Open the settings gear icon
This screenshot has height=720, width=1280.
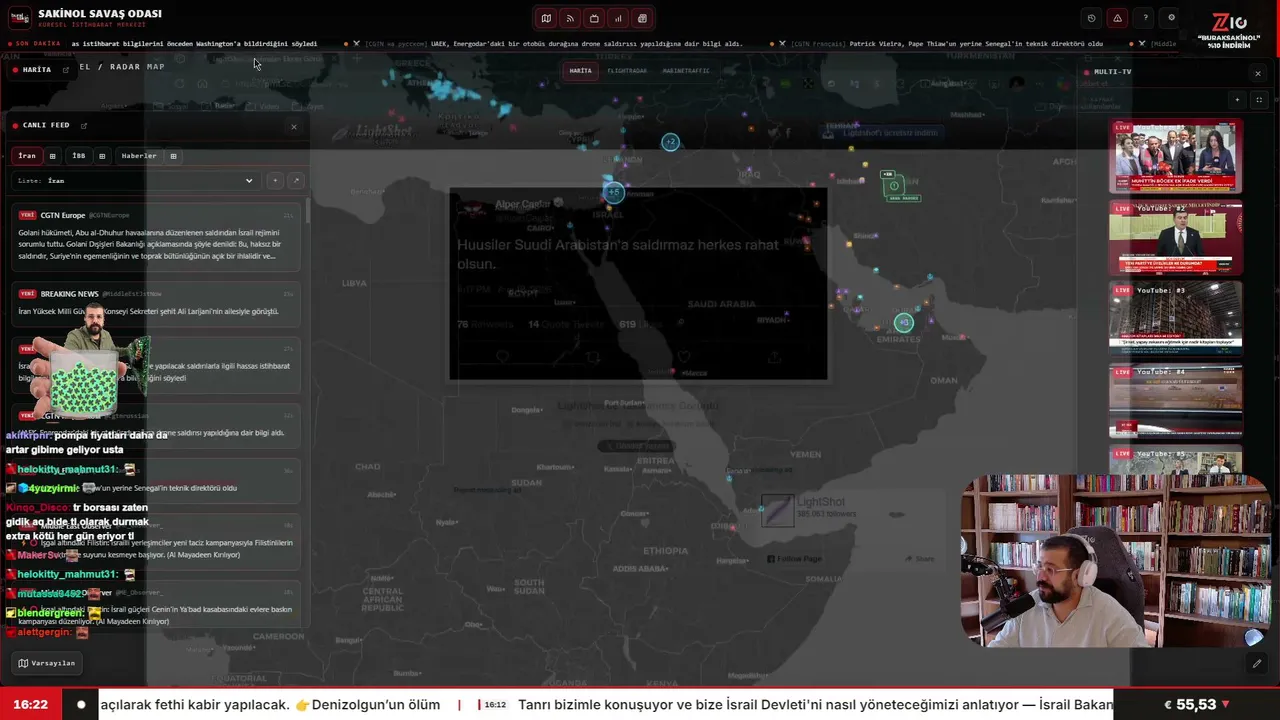[1172, 18]
